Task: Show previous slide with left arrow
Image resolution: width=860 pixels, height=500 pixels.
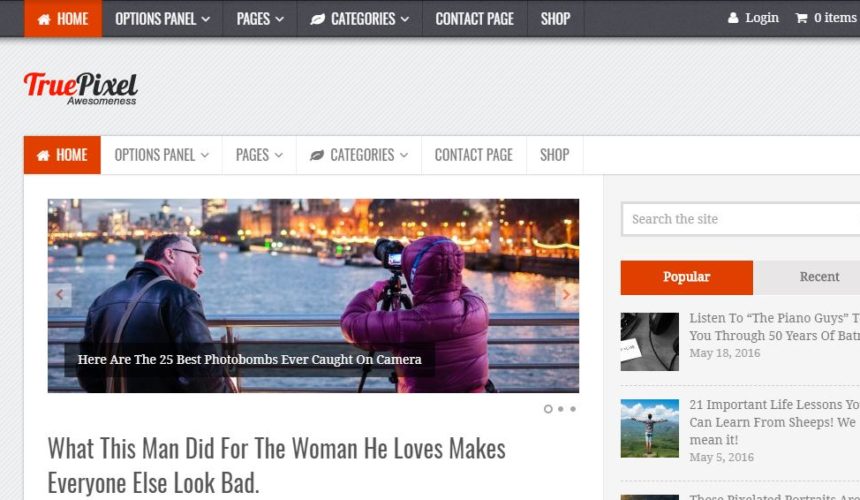Action: coord(60,294)
